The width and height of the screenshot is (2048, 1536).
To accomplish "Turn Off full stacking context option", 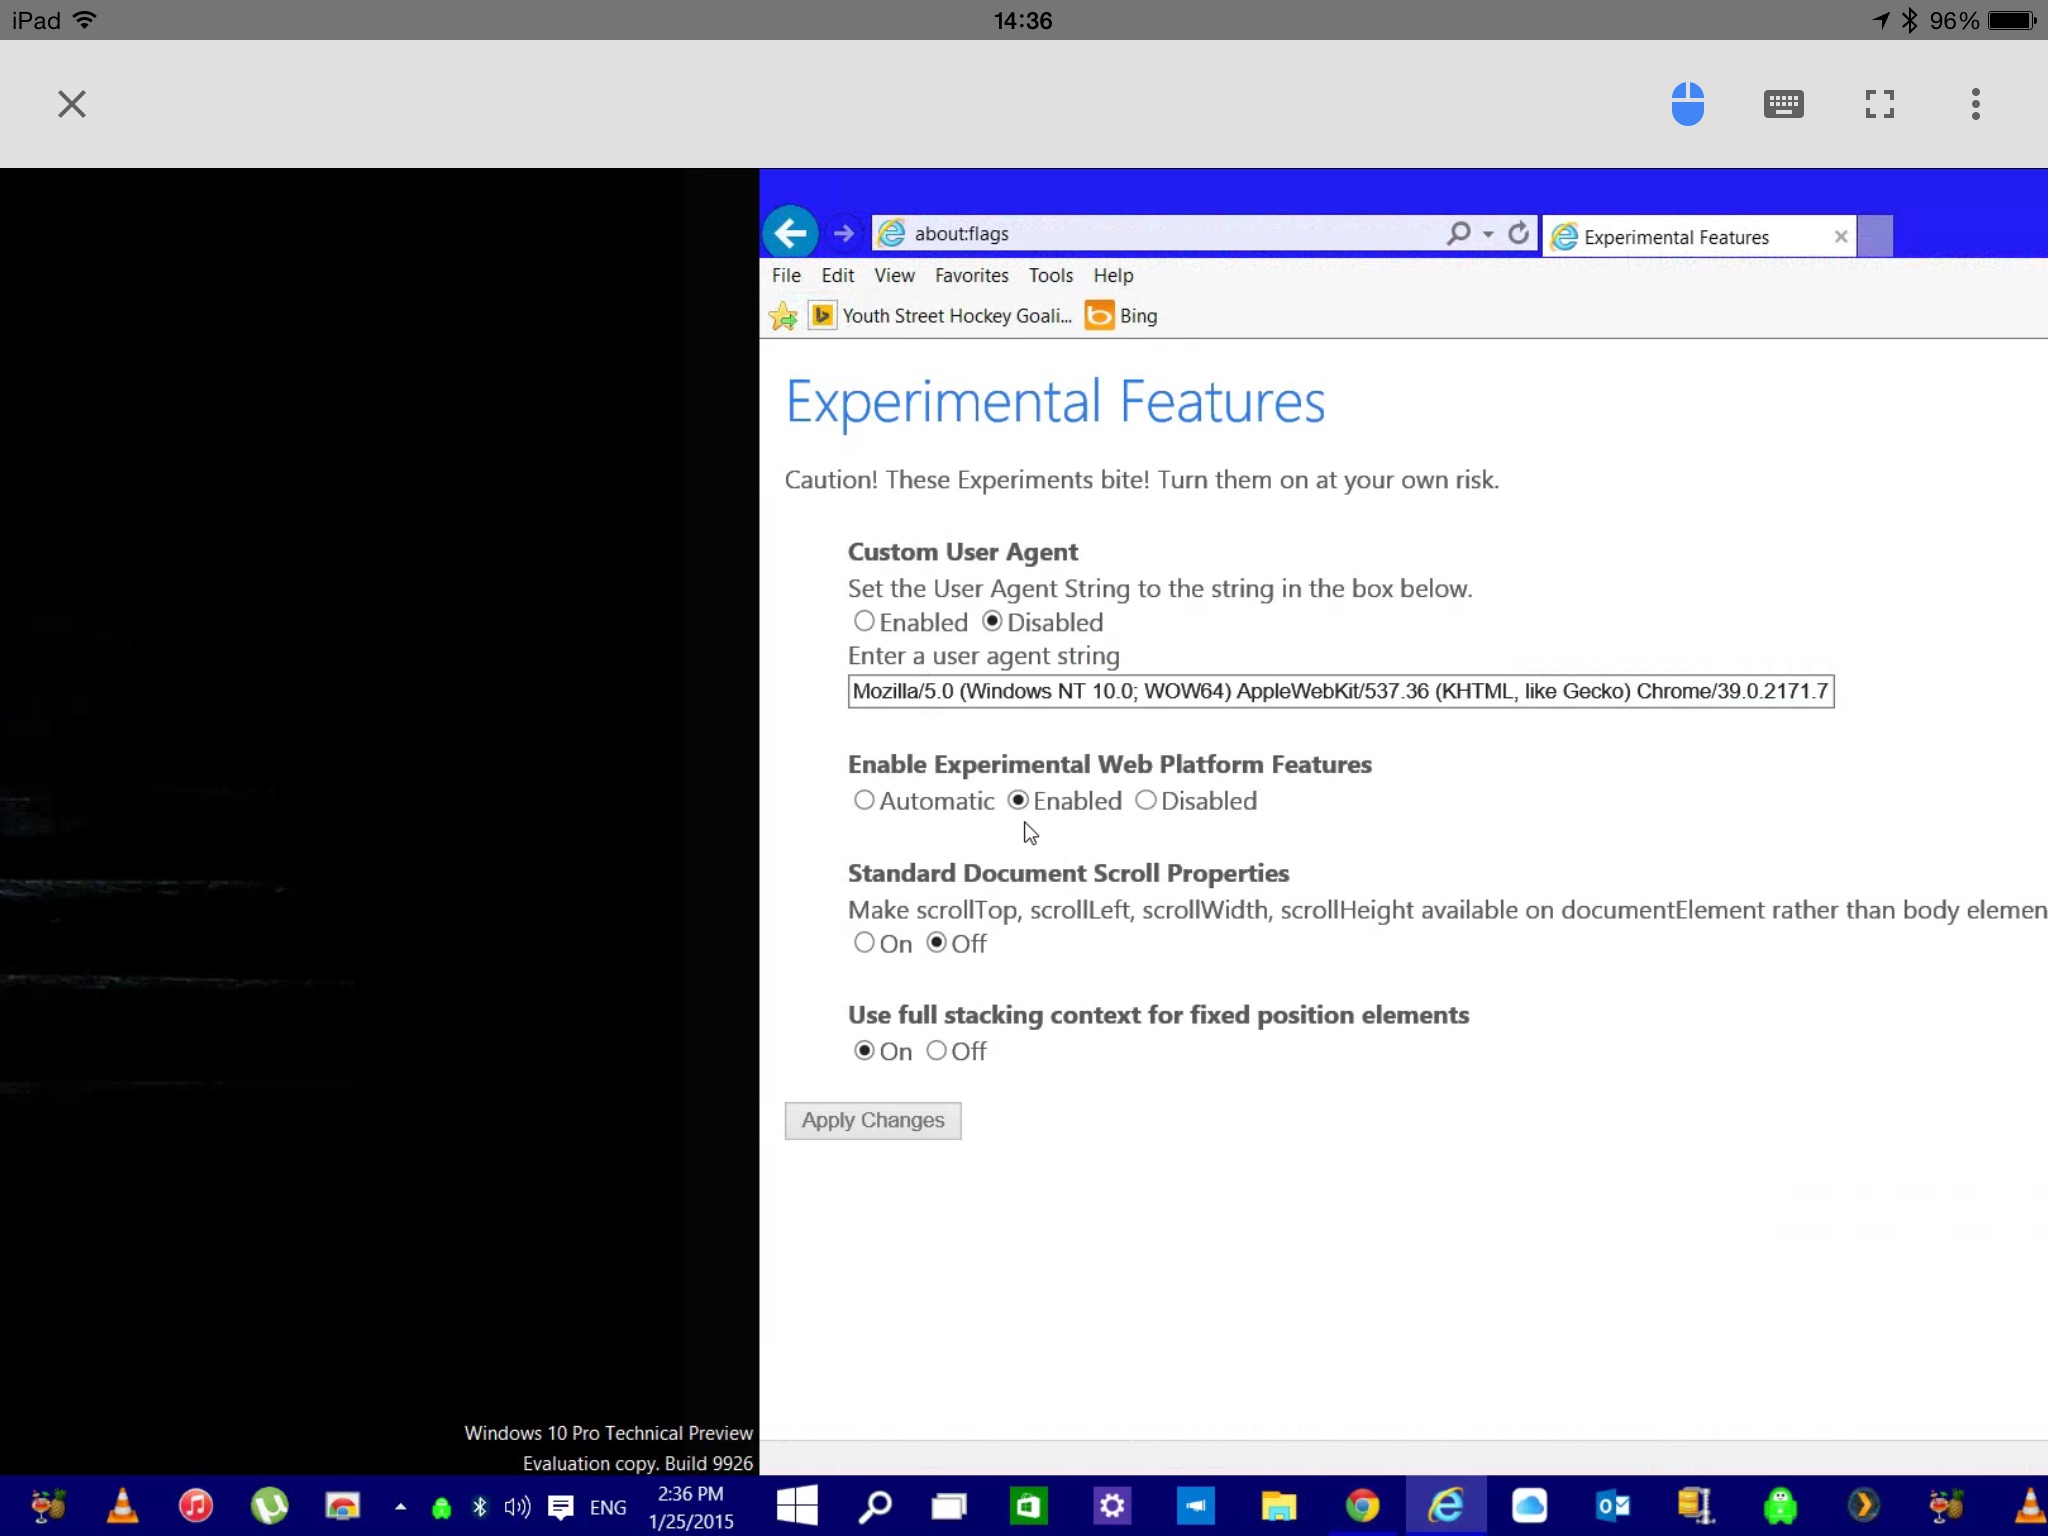I will coord(936,1050).
